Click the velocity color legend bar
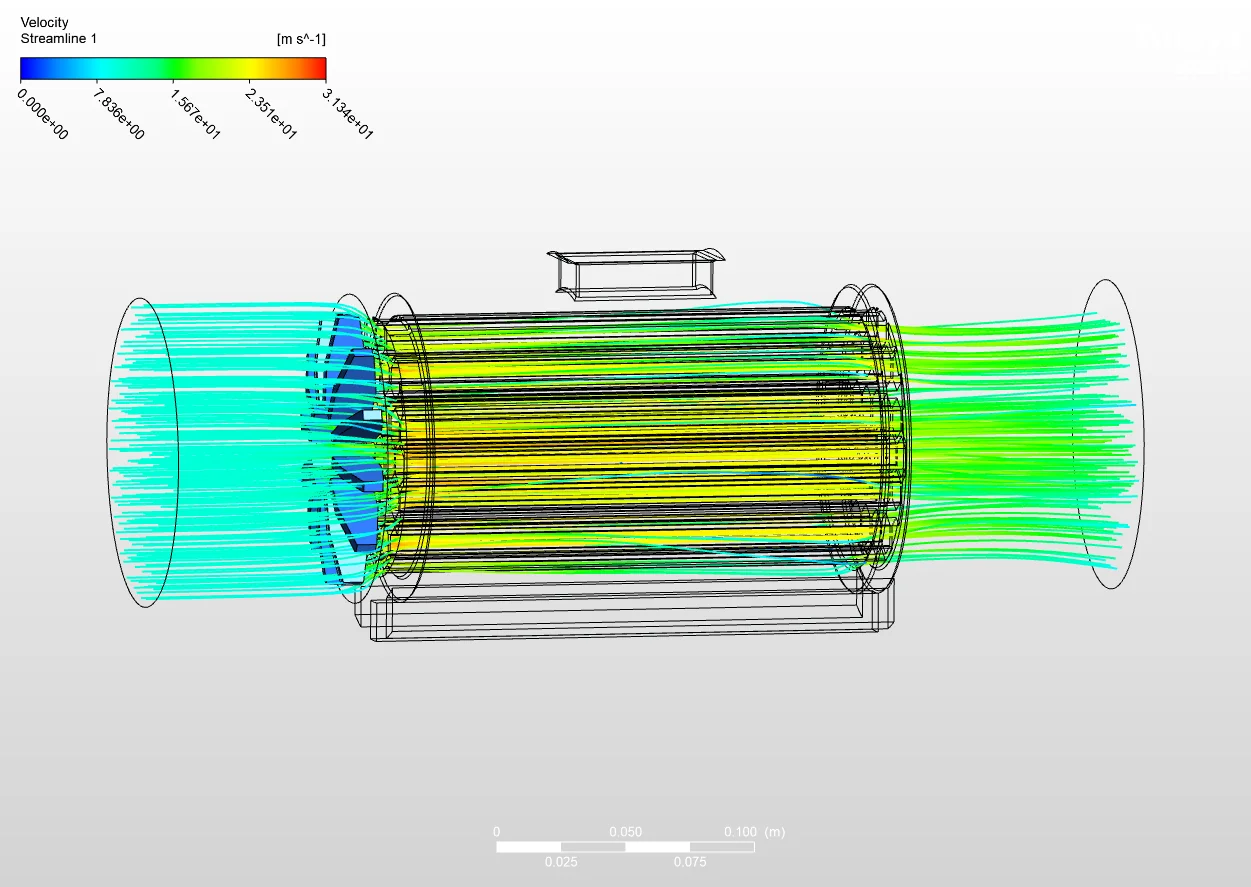Viewport: 1251px width, 887px height. 173,68
